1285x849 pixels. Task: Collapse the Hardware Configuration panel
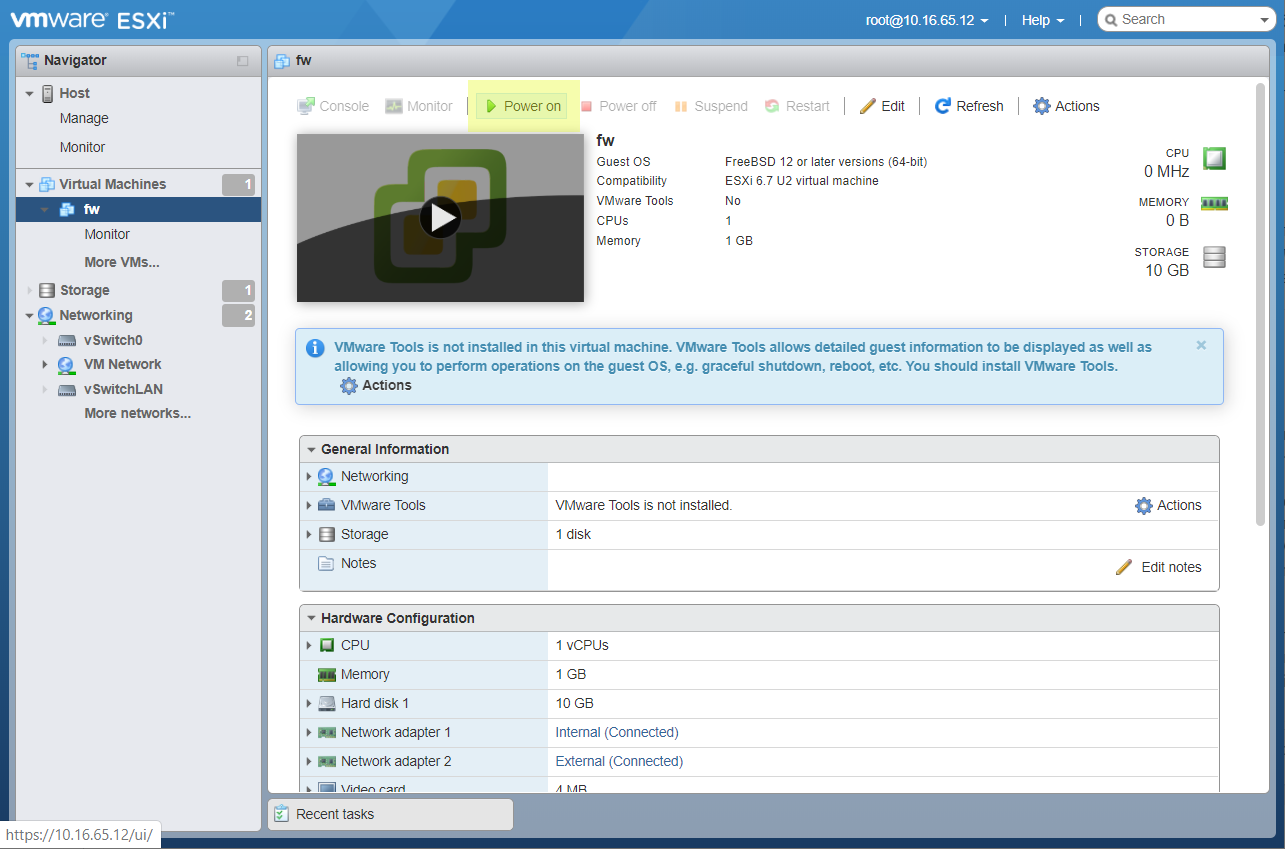click(312, 618)
